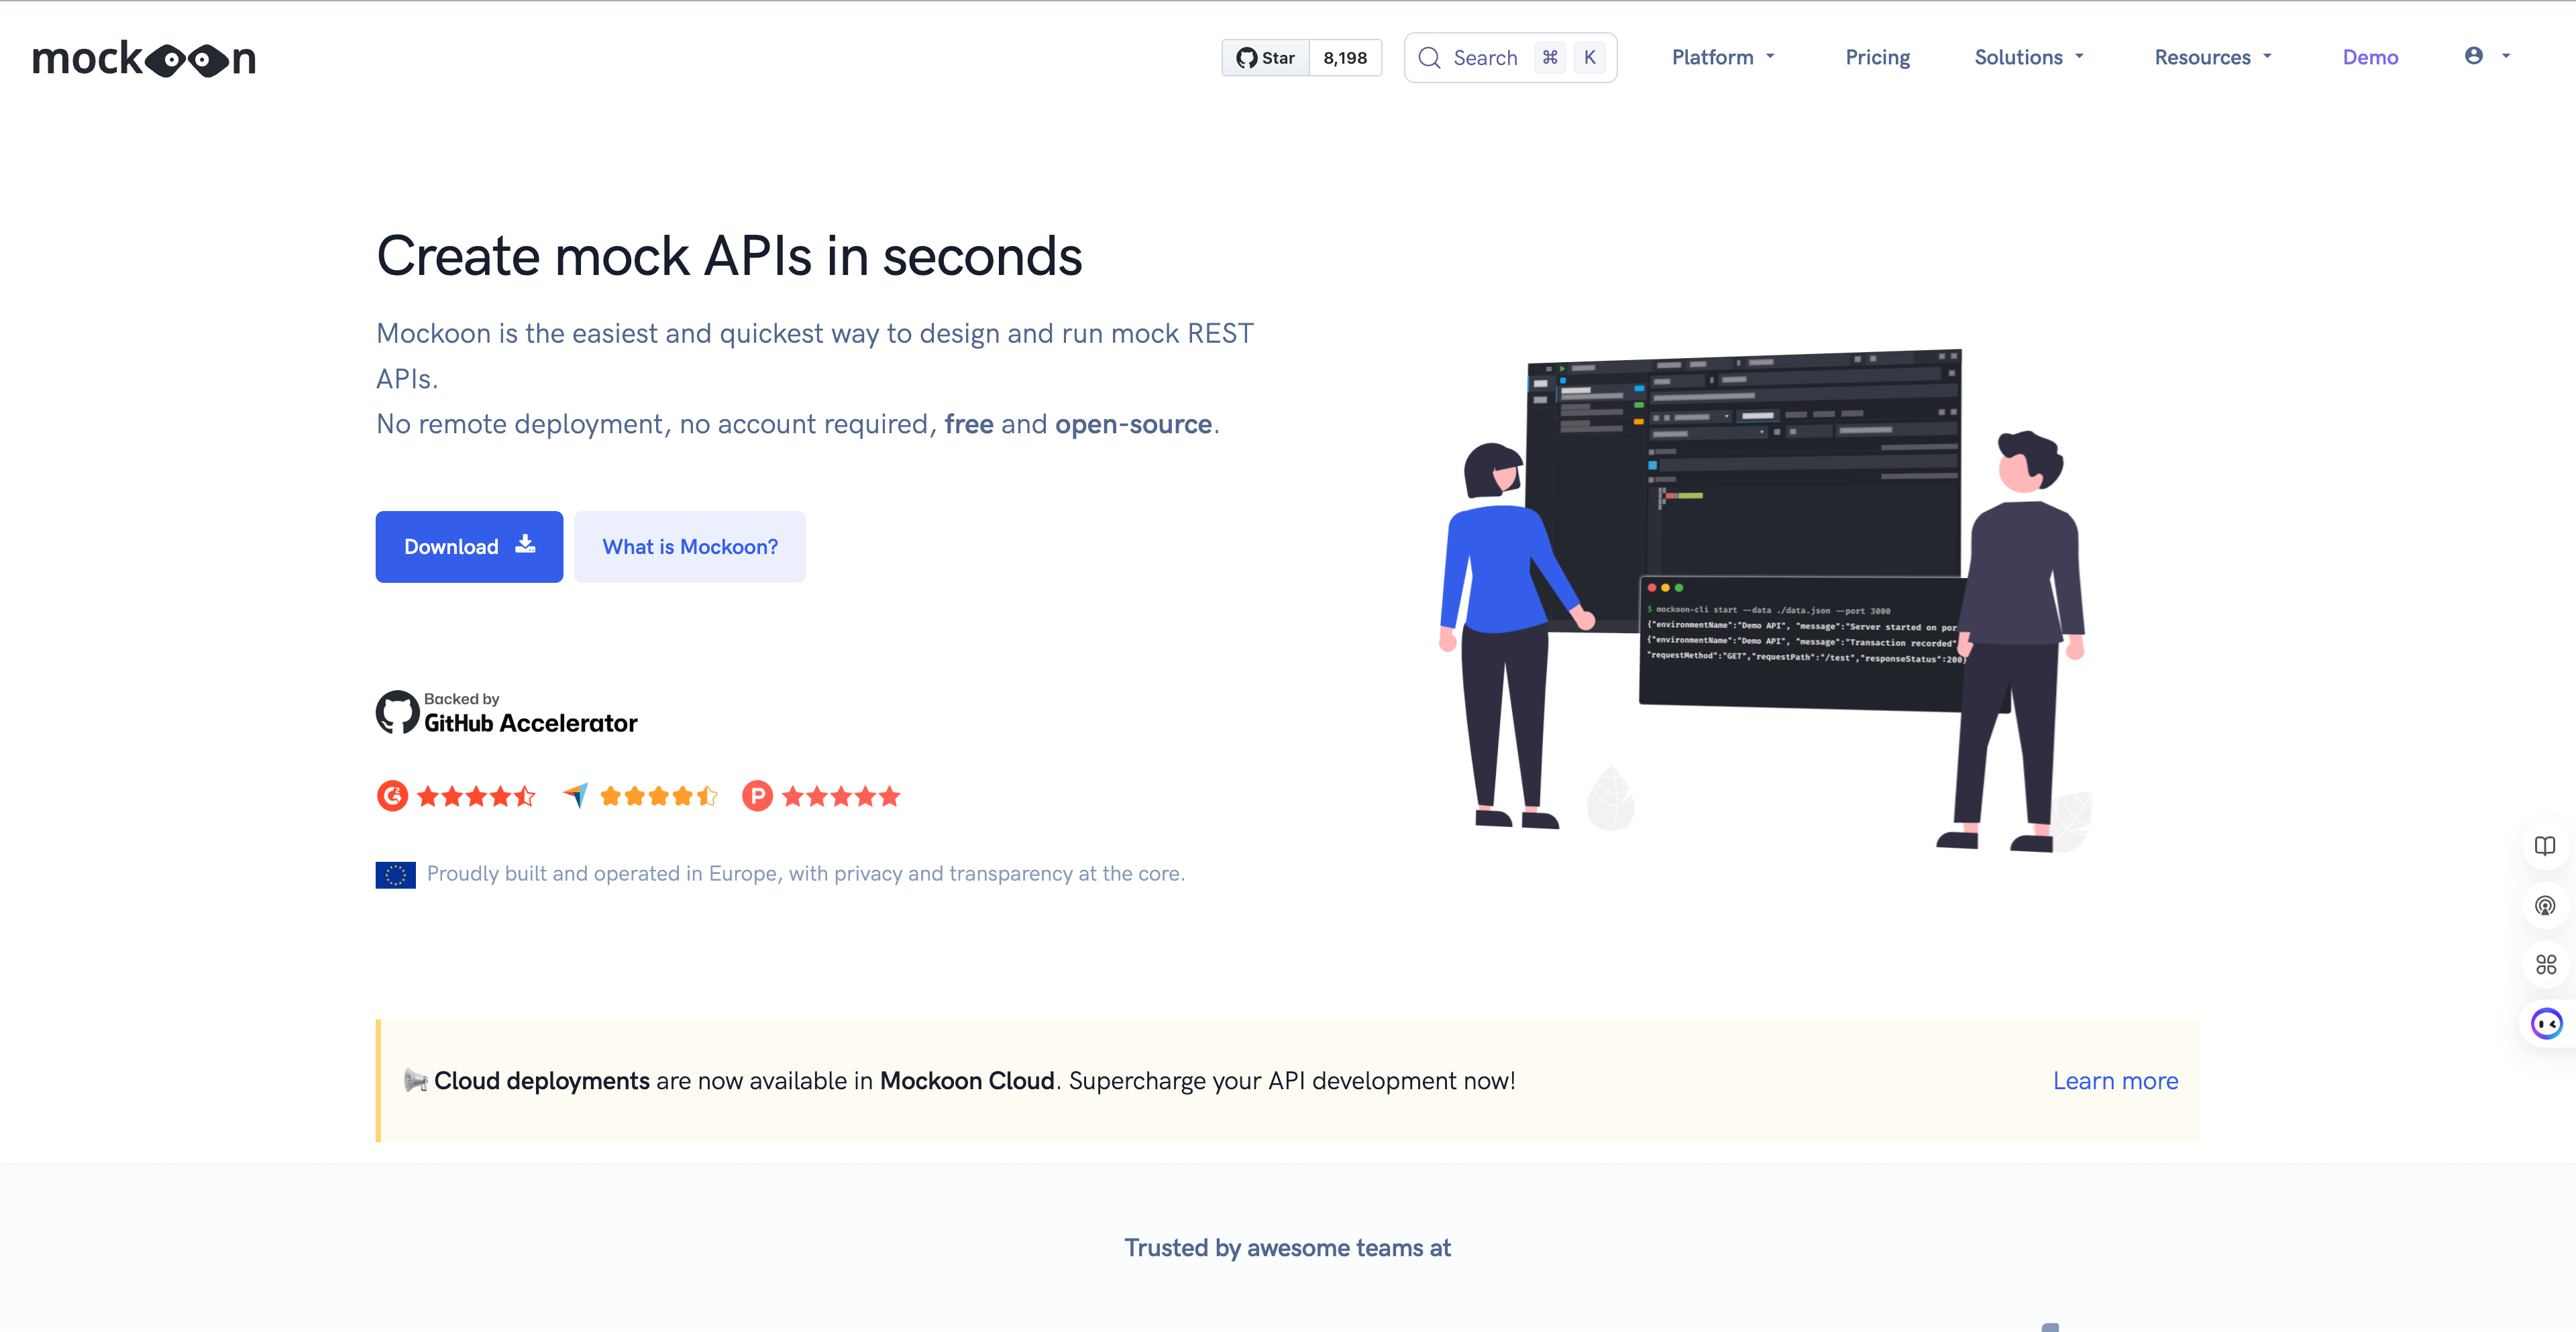Click the Search input field
Viewport: 2576px width, 1332px height.
pos(1510,58)
